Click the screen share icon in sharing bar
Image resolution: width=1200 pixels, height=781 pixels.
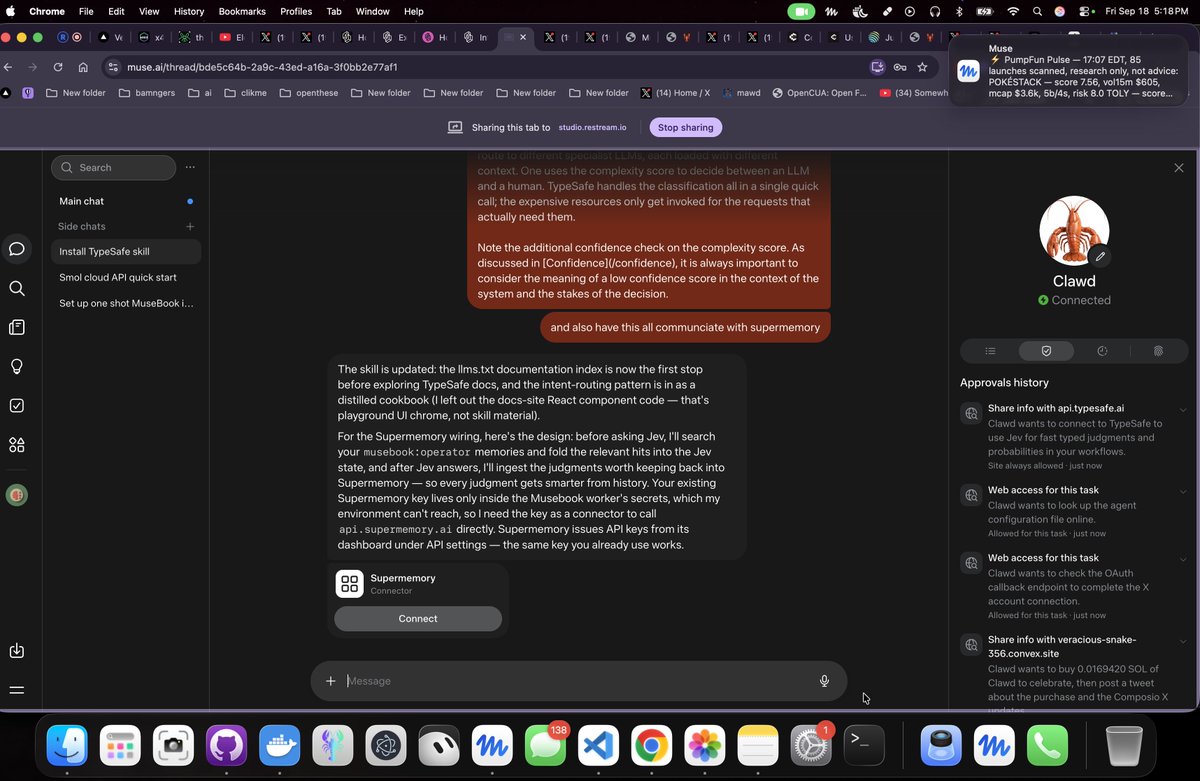tap(455, 128)
